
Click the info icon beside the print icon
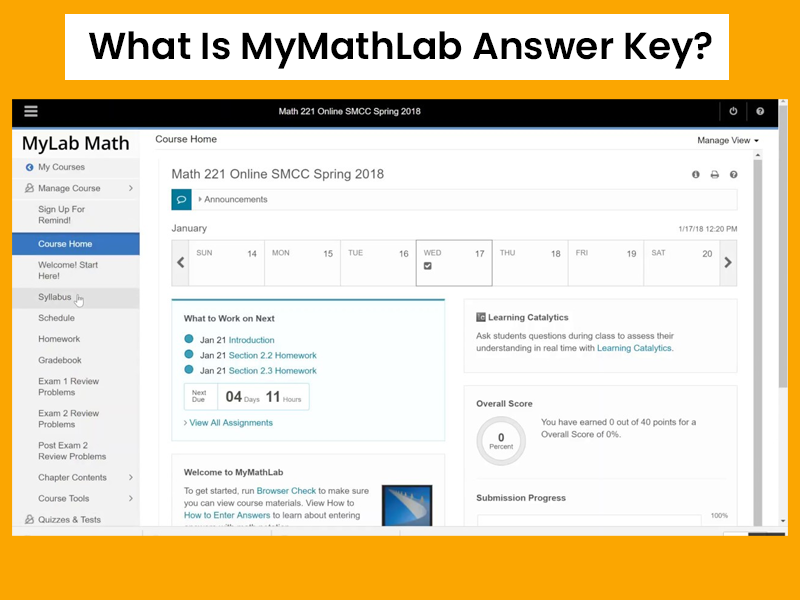point(696,175)
